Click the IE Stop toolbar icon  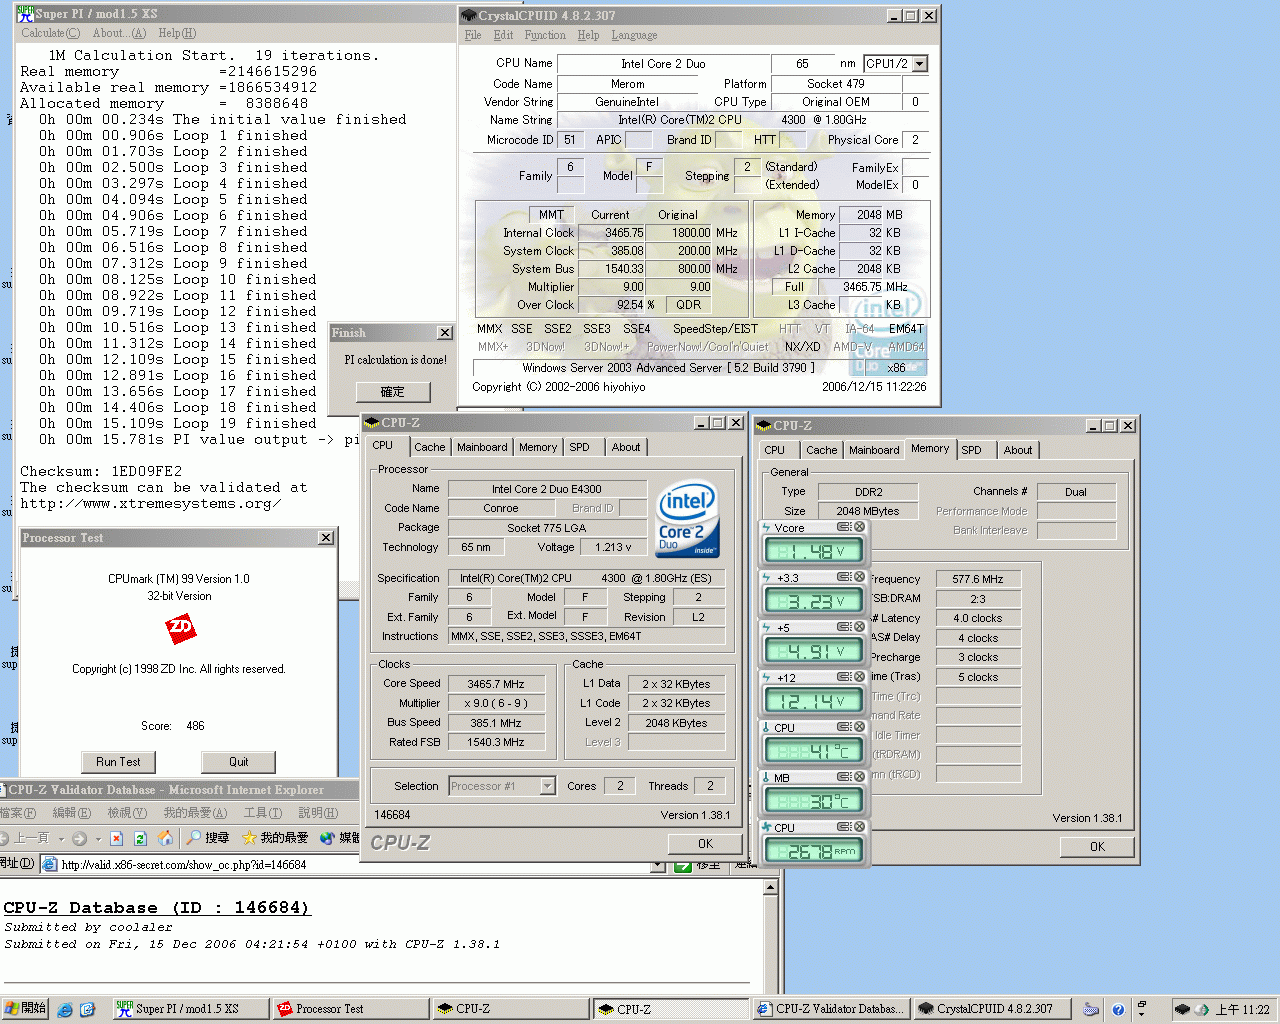(x=116, y=838)
